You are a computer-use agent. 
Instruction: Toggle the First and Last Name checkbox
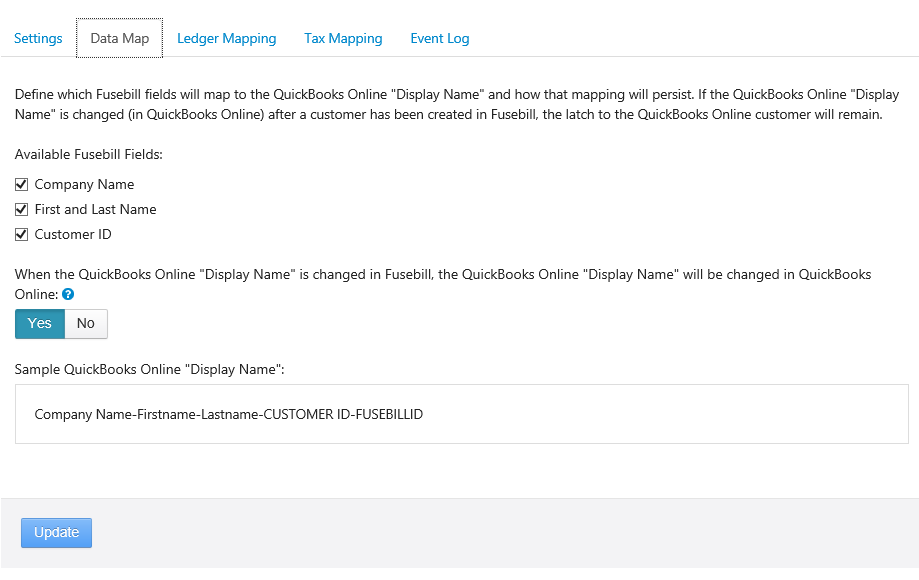pyautogui.click(x=22, y=209)
